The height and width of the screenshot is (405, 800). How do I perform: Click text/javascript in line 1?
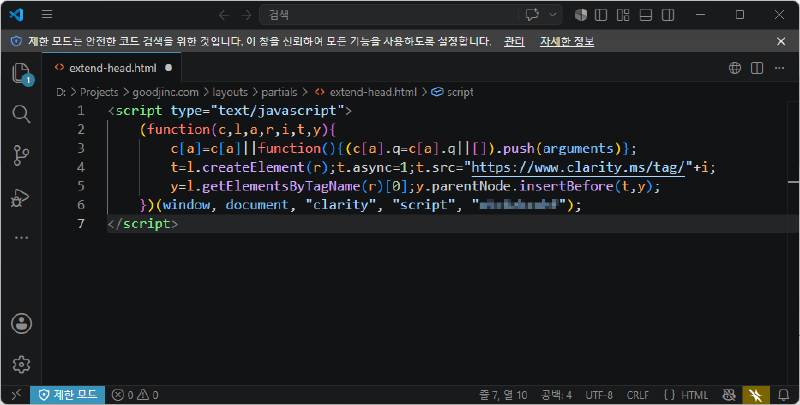coord(278,111)
